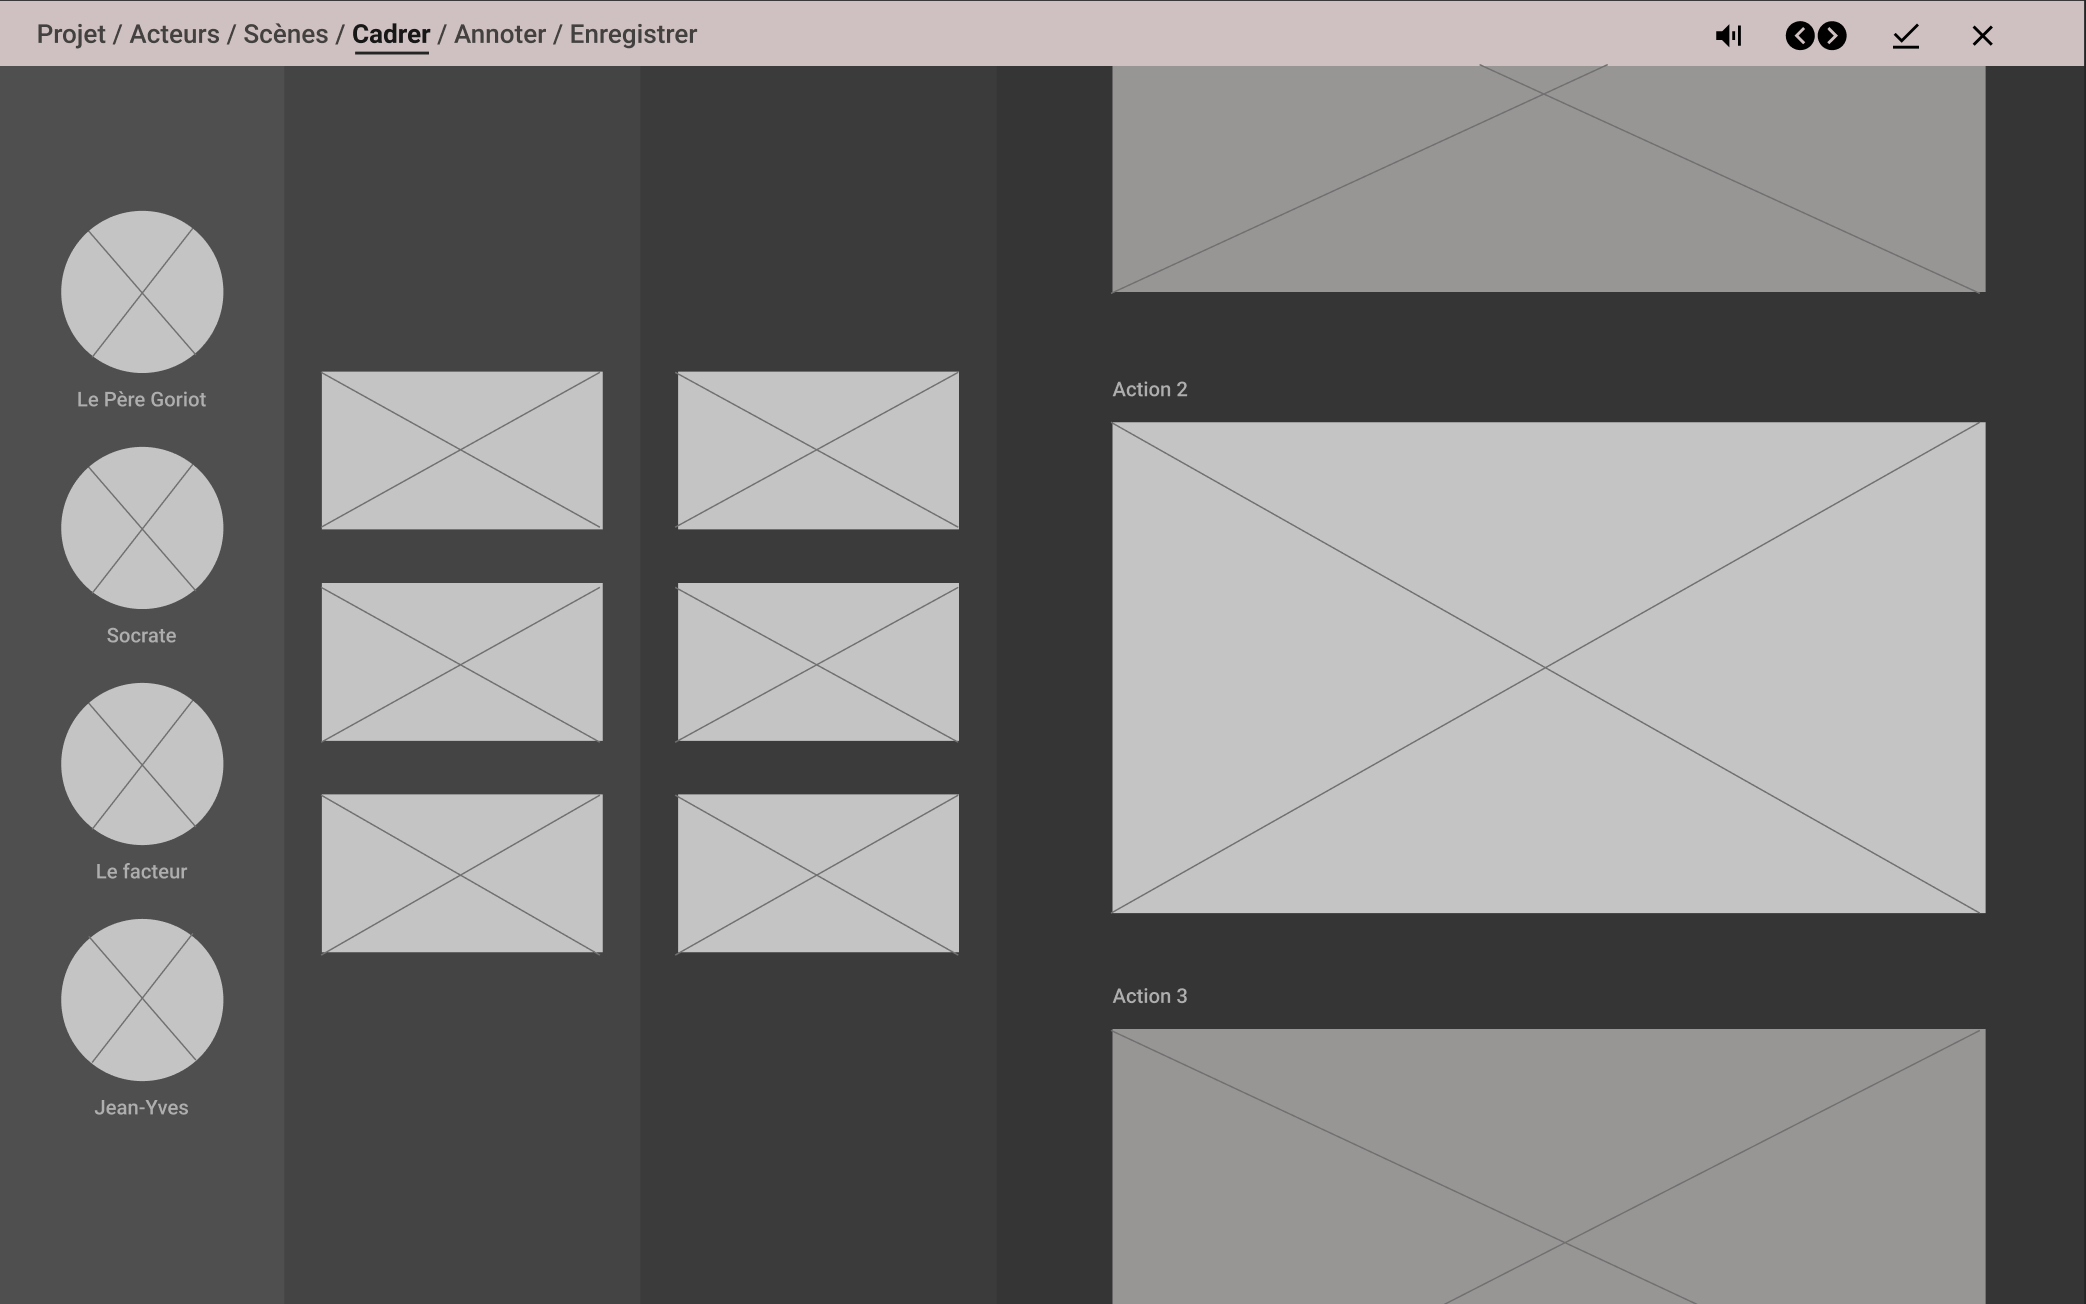Click the Action 3 label
The height and width of the screenshot is (1304, 2086).
(x=1150, y=996)
